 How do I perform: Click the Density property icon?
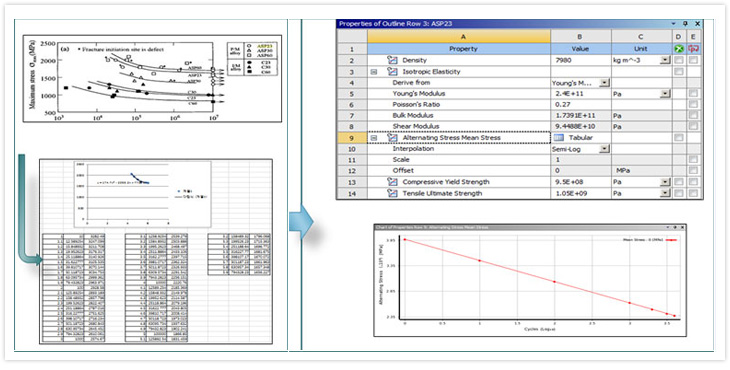click(x=392, y=60)
